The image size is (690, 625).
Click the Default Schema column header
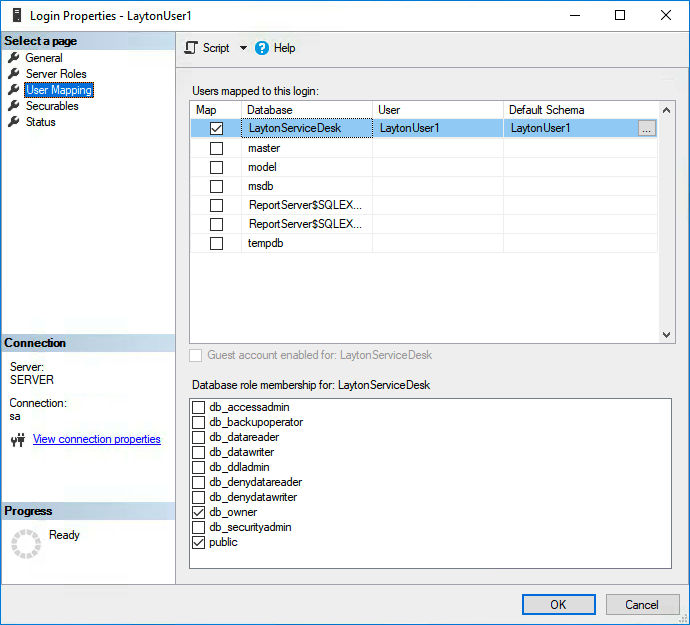tap(581, 110)
